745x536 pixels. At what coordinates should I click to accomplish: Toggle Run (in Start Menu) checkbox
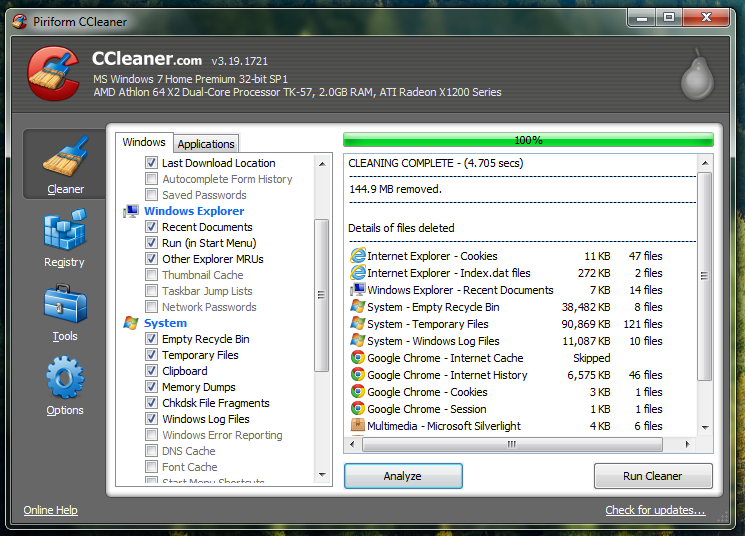click(151, 243)
